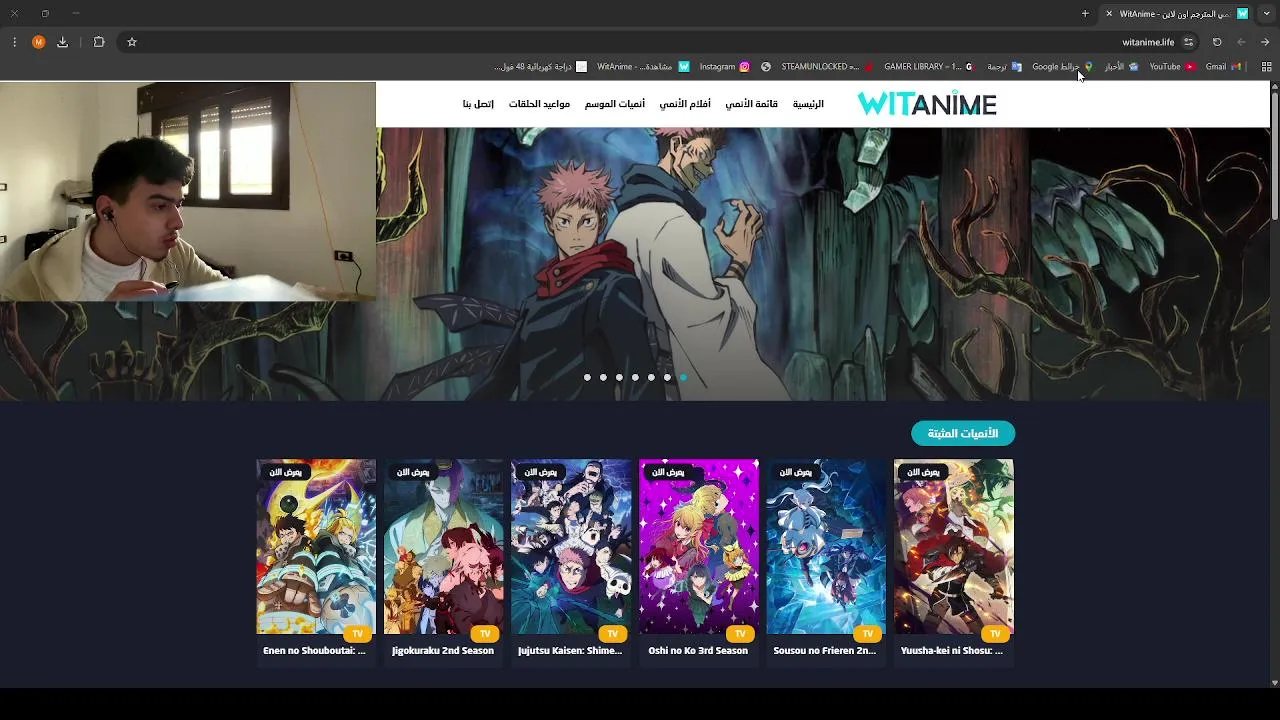Click the Jigokuraku 2nd Season title link
The image size is (1280, 720).
(x=443, y=651)
